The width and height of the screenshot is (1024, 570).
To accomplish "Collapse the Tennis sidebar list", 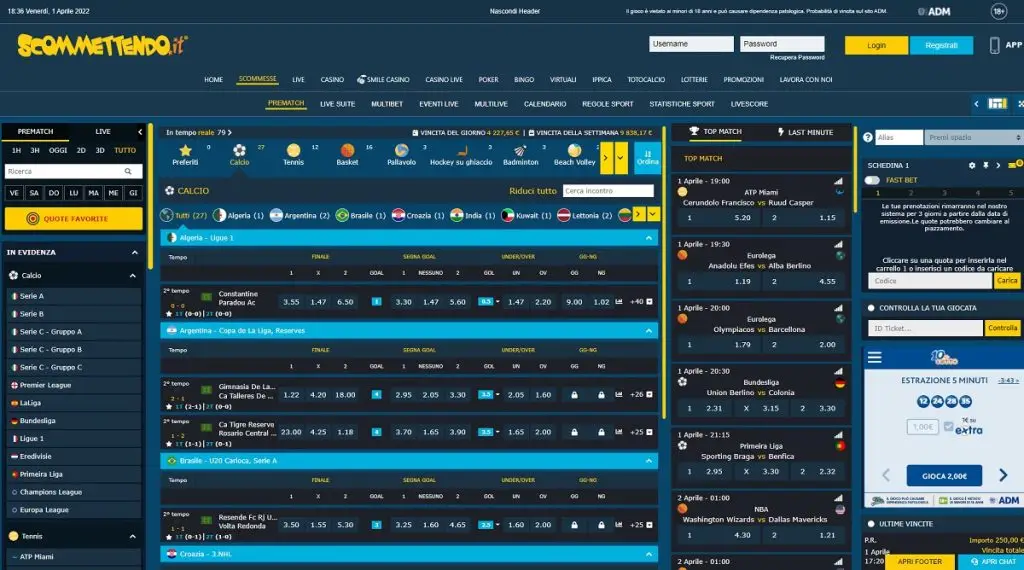I will 133,537.
